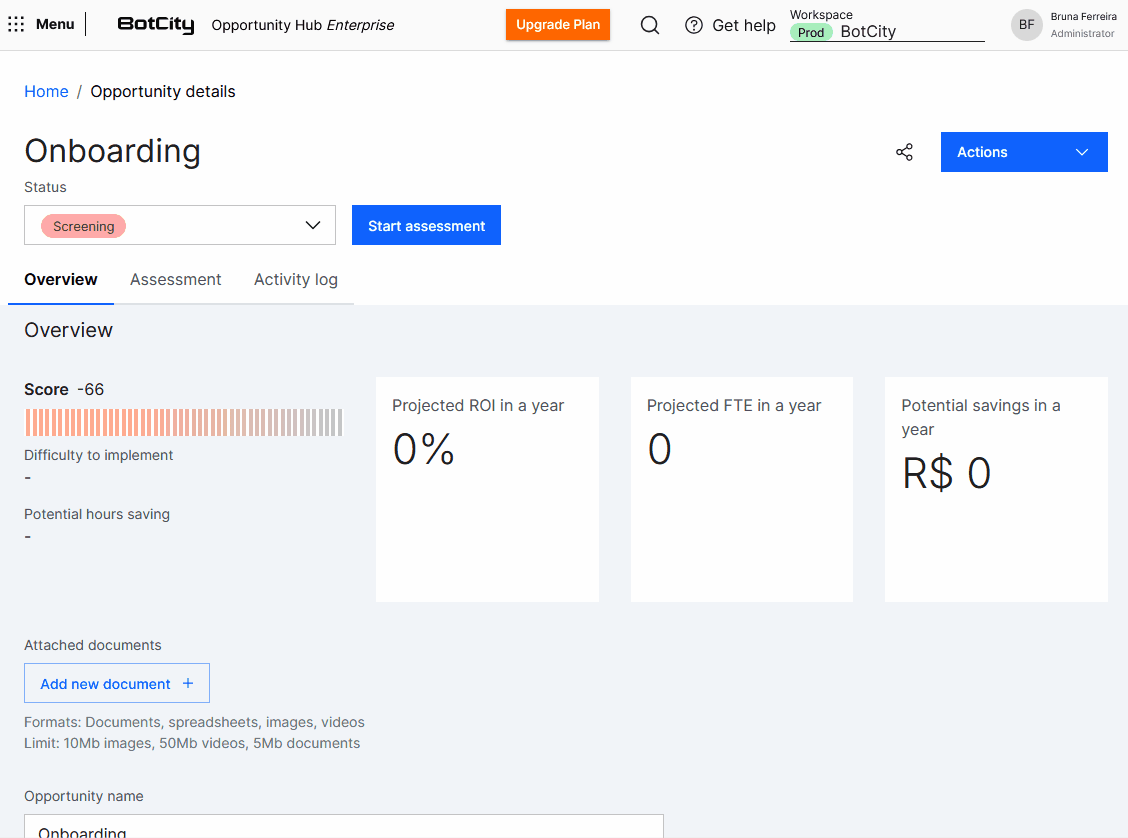1128x838 pixels.
Task: Switch to the Activity log tab
Action: (295, 280)
